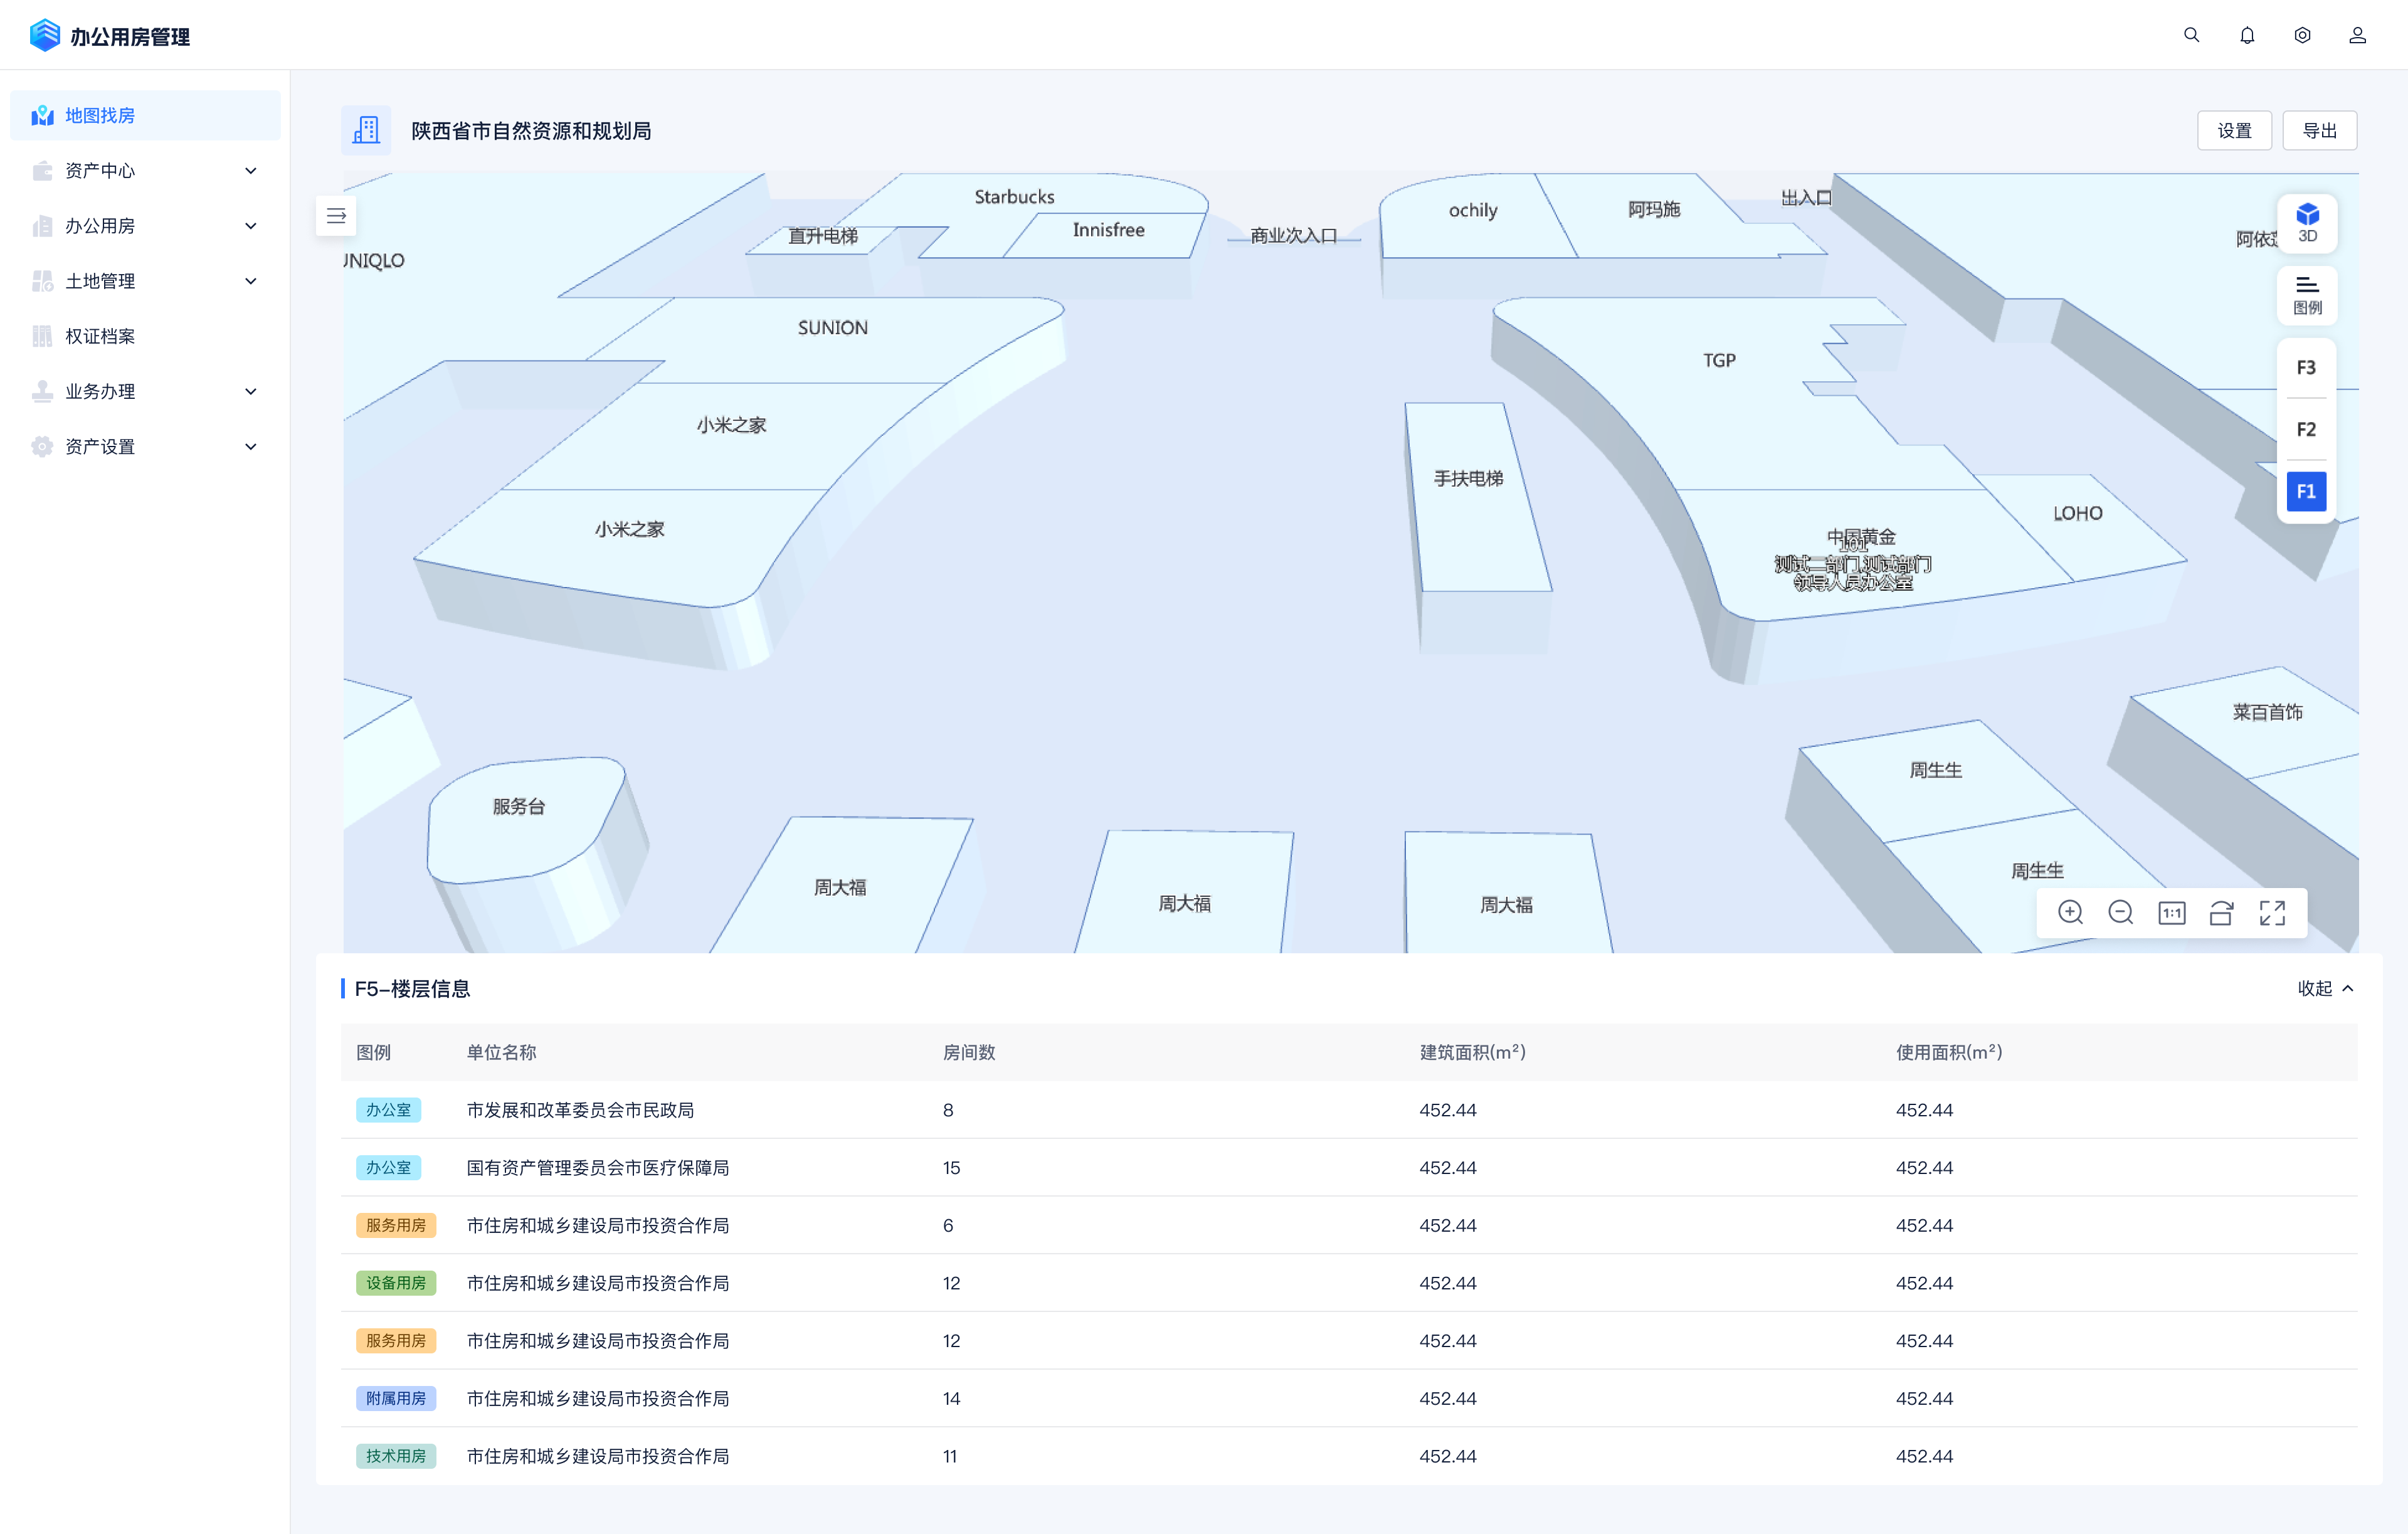Screen dimensions: 2408x1534
Task: Open the 权证档案 menu item
Action: click(100, 336)
